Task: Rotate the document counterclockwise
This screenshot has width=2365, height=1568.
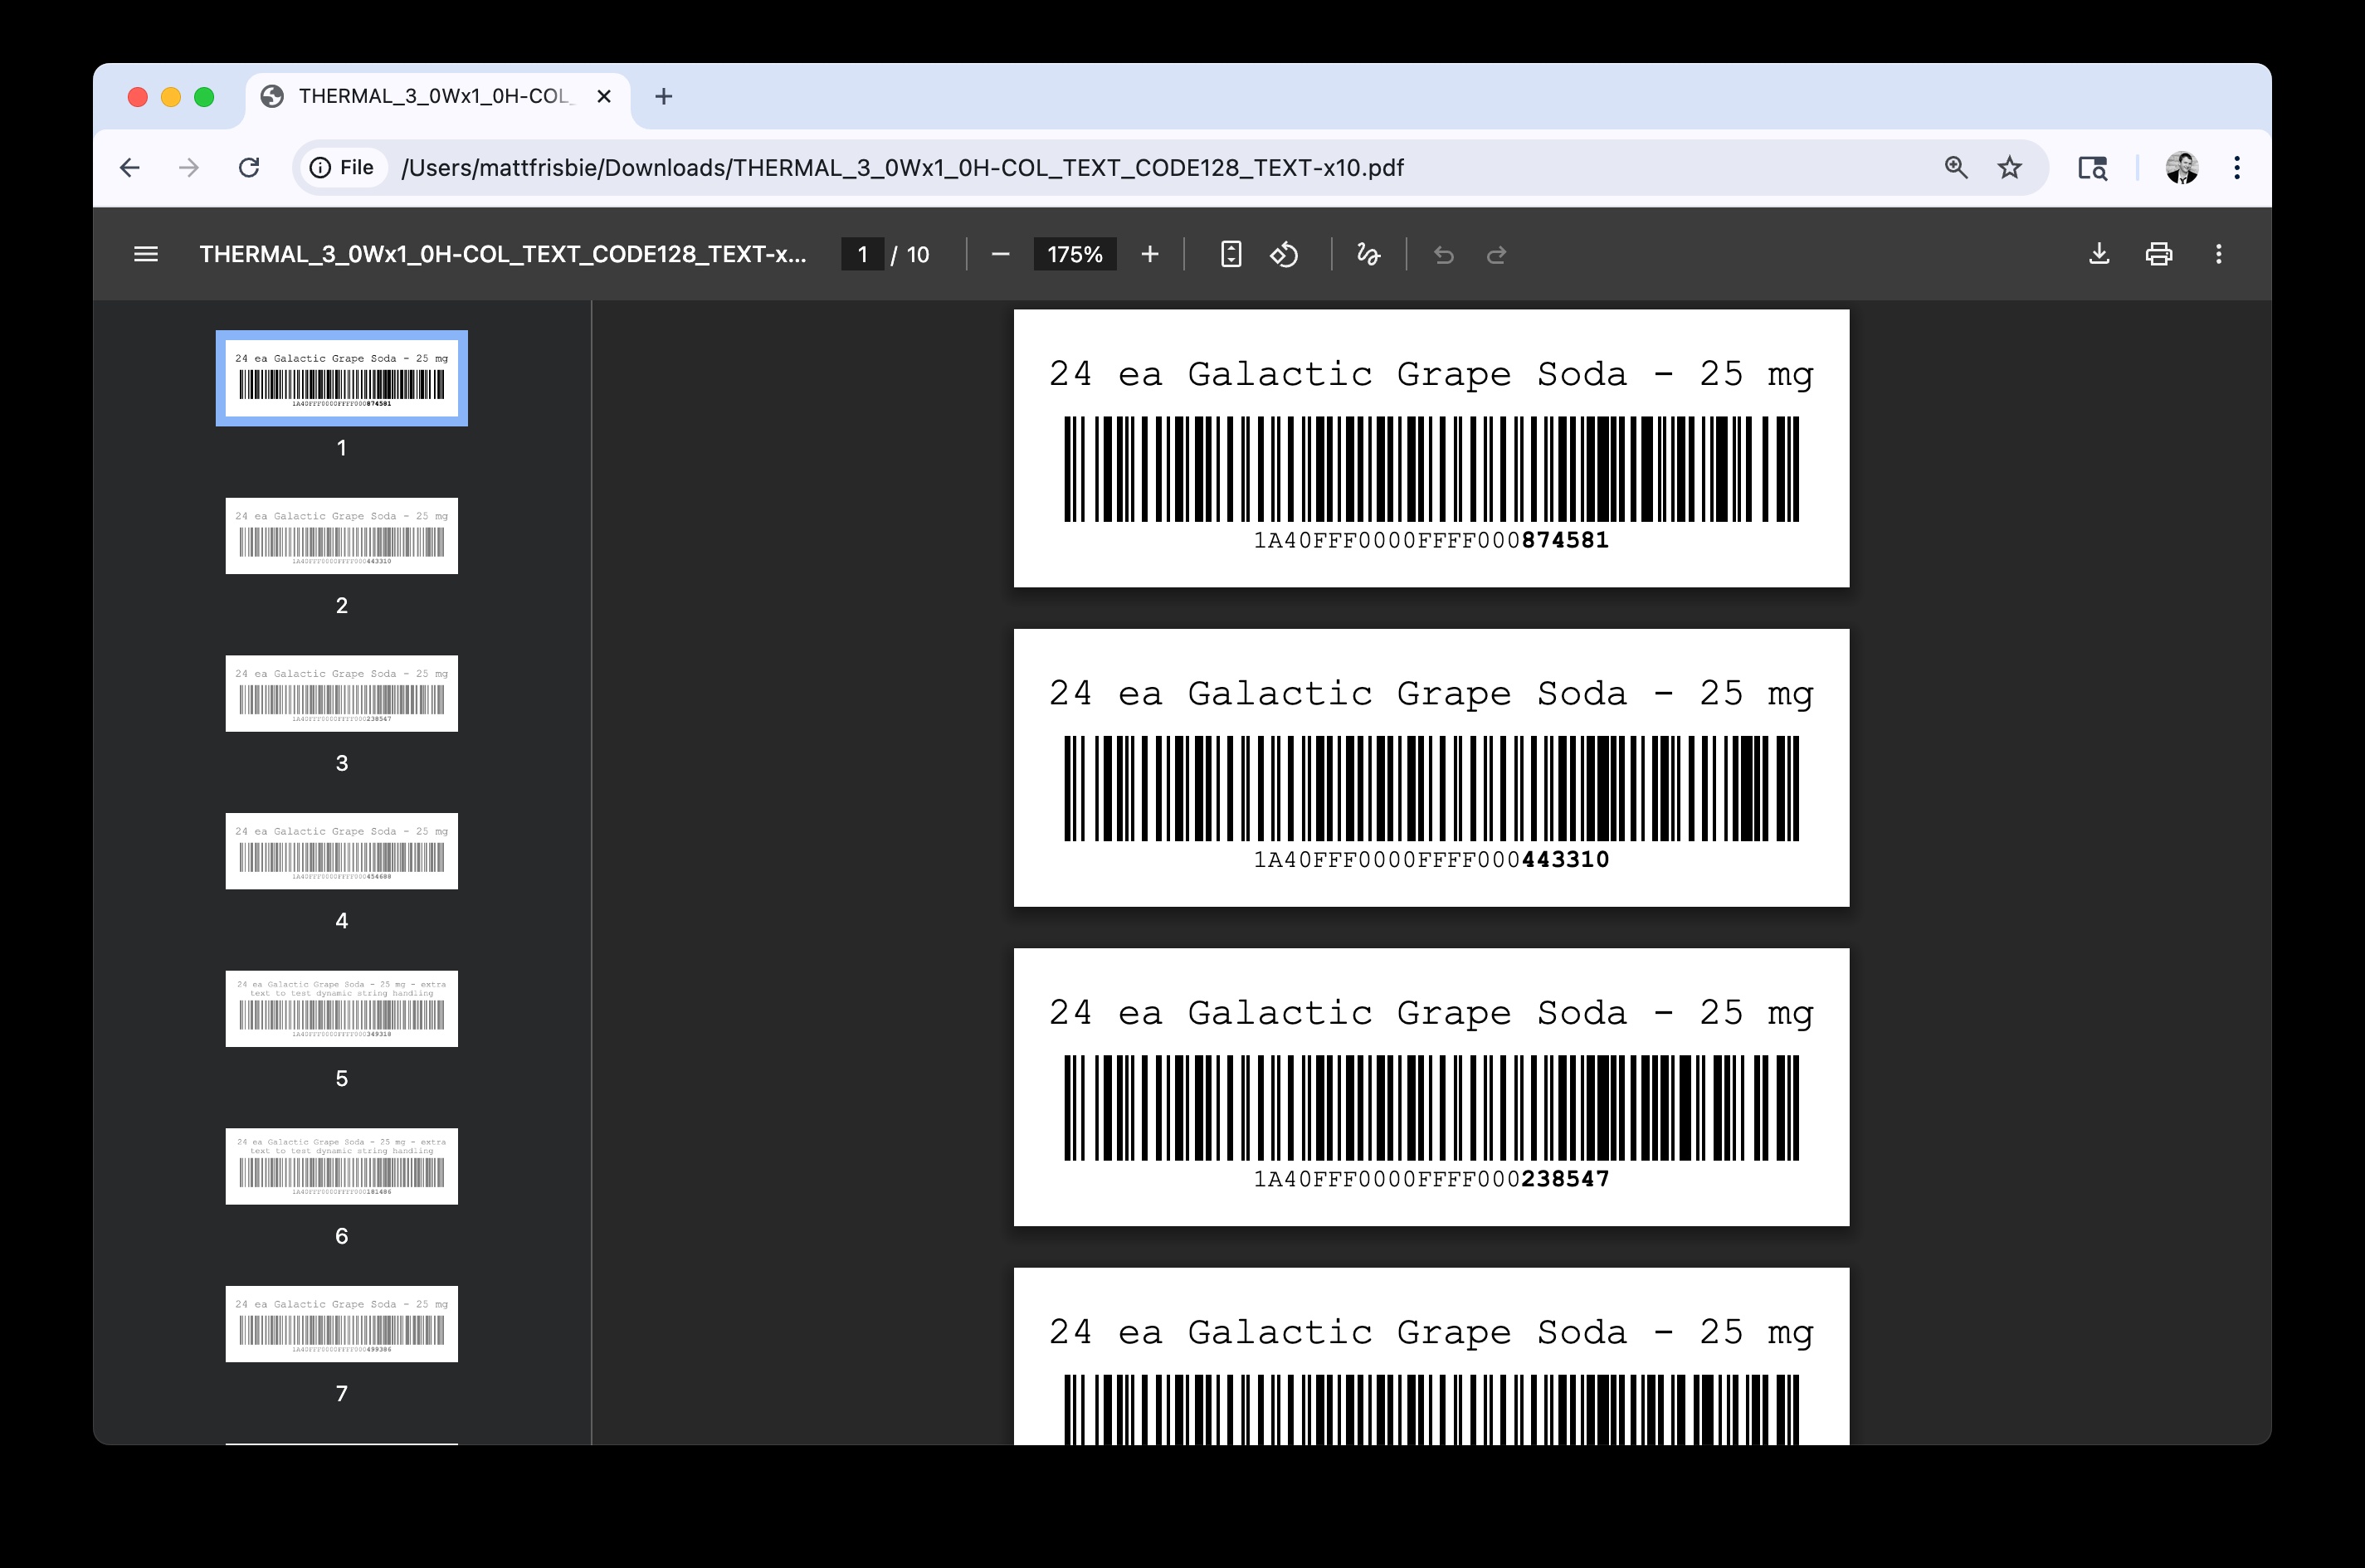Action: [1284, 254]
